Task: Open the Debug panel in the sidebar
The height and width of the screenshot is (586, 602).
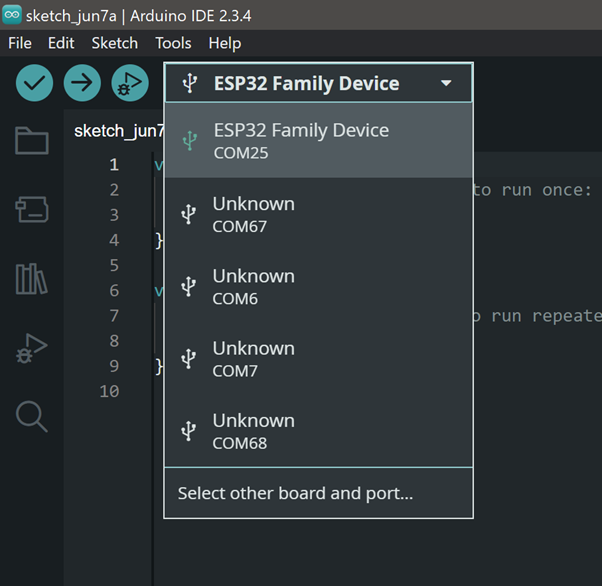Action: pyautogui.click(x=32, y=348)
